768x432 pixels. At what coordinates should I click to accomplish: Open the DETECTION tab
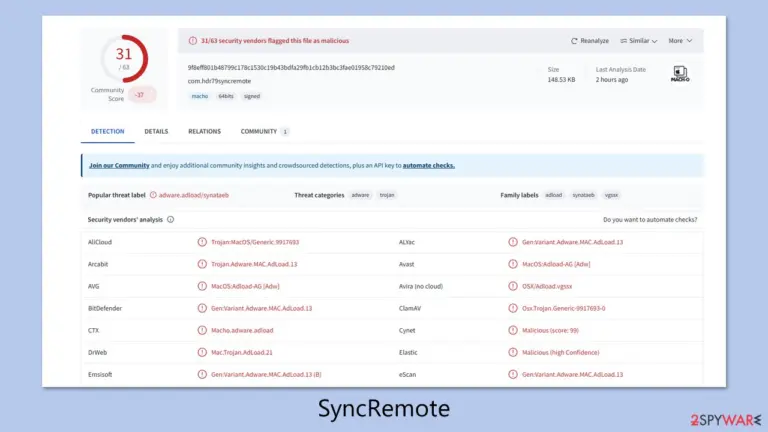click(107, 131)
